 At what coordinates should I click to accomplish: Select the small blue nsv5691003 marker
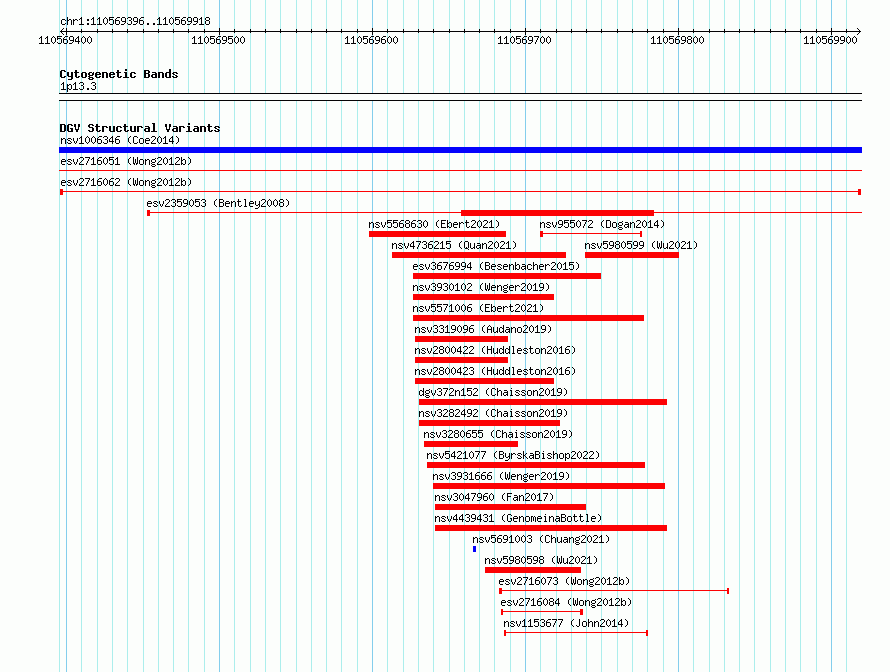click(x=475, y=549)
